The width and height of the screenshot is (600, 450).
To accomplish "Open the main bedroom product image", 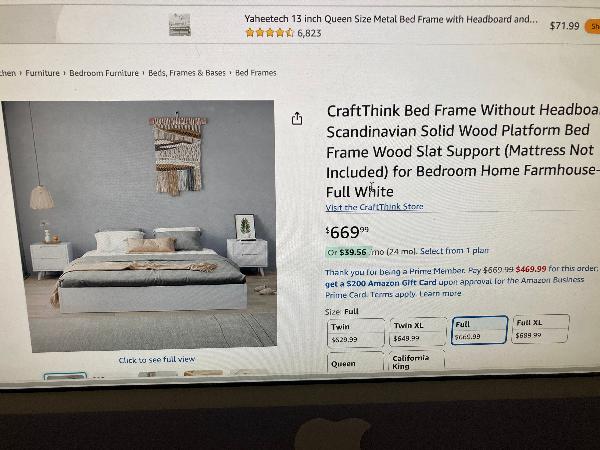I will click(139, 226).
